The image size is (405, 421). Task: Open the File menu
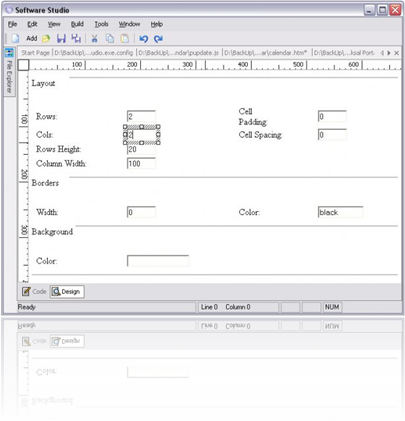coord(12,24)
